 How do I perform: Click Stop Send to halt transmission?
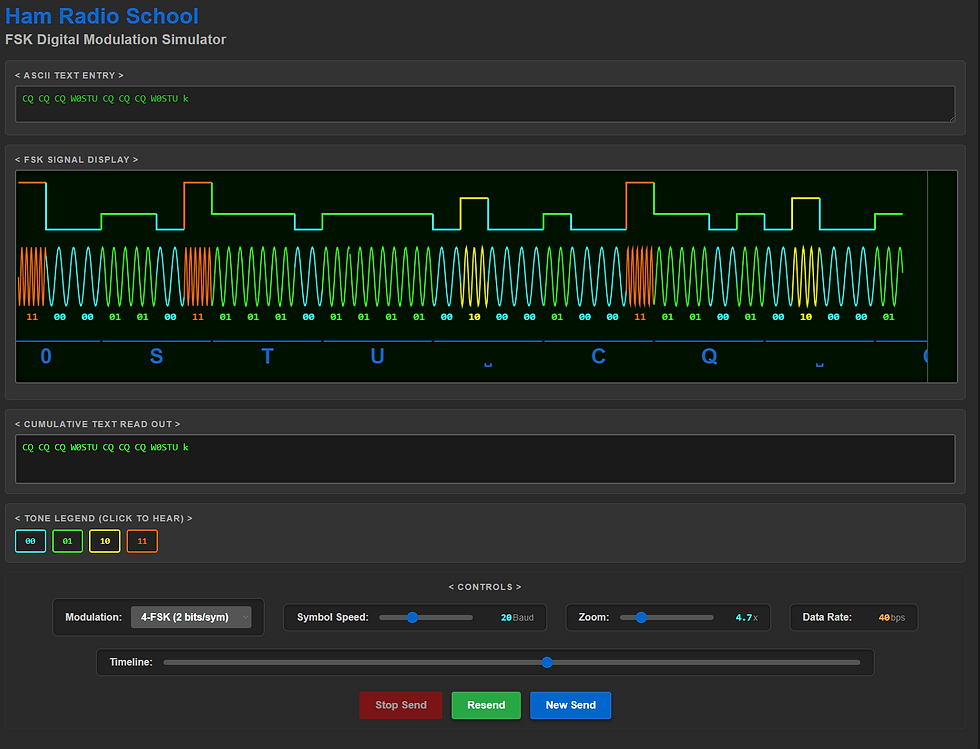pos(400,705)
